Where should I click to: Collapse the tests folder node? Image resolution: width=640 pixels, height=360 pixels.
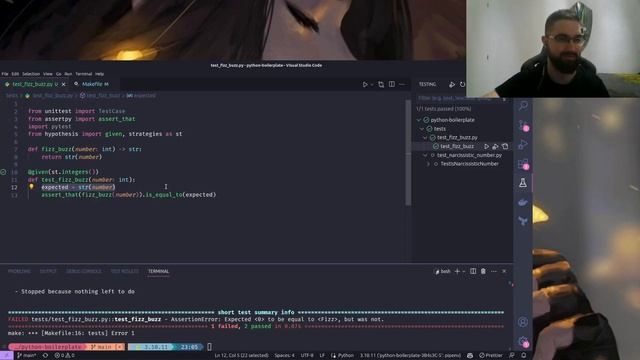(422, 129)
